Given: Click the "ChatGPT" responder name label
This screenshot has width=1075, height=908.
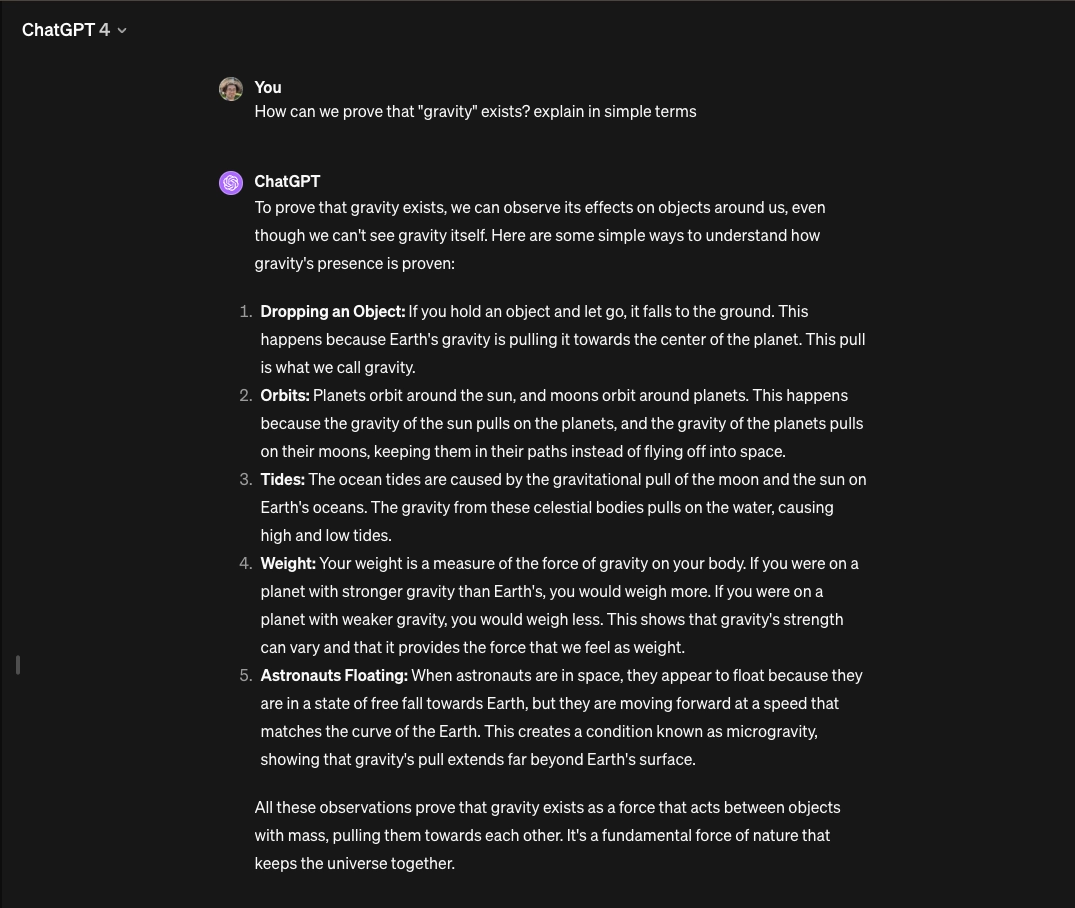Looking at the screenshot, I should (x=287, y=181).
